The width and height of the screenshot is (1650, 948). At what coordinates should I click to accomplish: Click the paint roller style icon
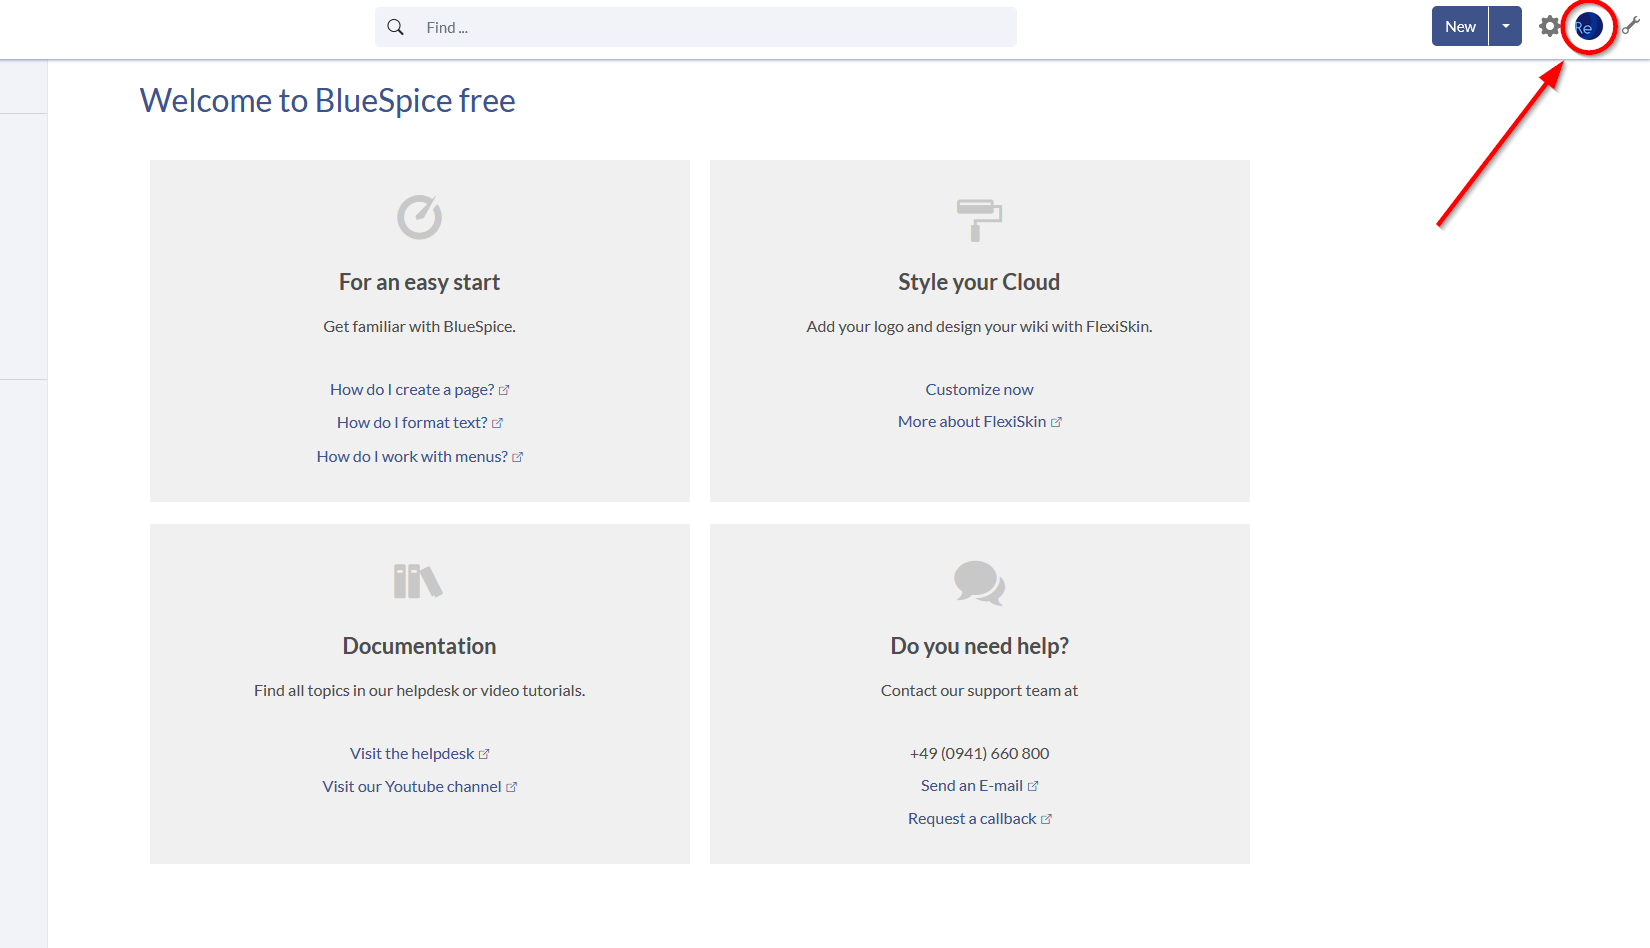pos(979,220)
